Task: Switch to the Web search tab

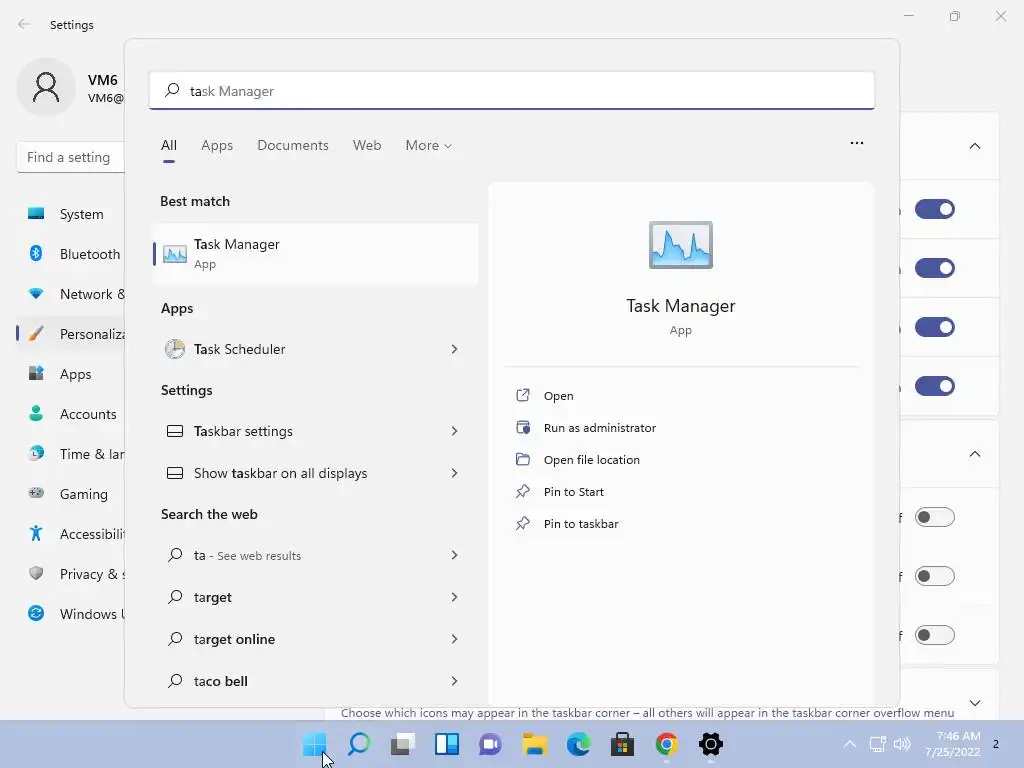Action: click(367, 145)
